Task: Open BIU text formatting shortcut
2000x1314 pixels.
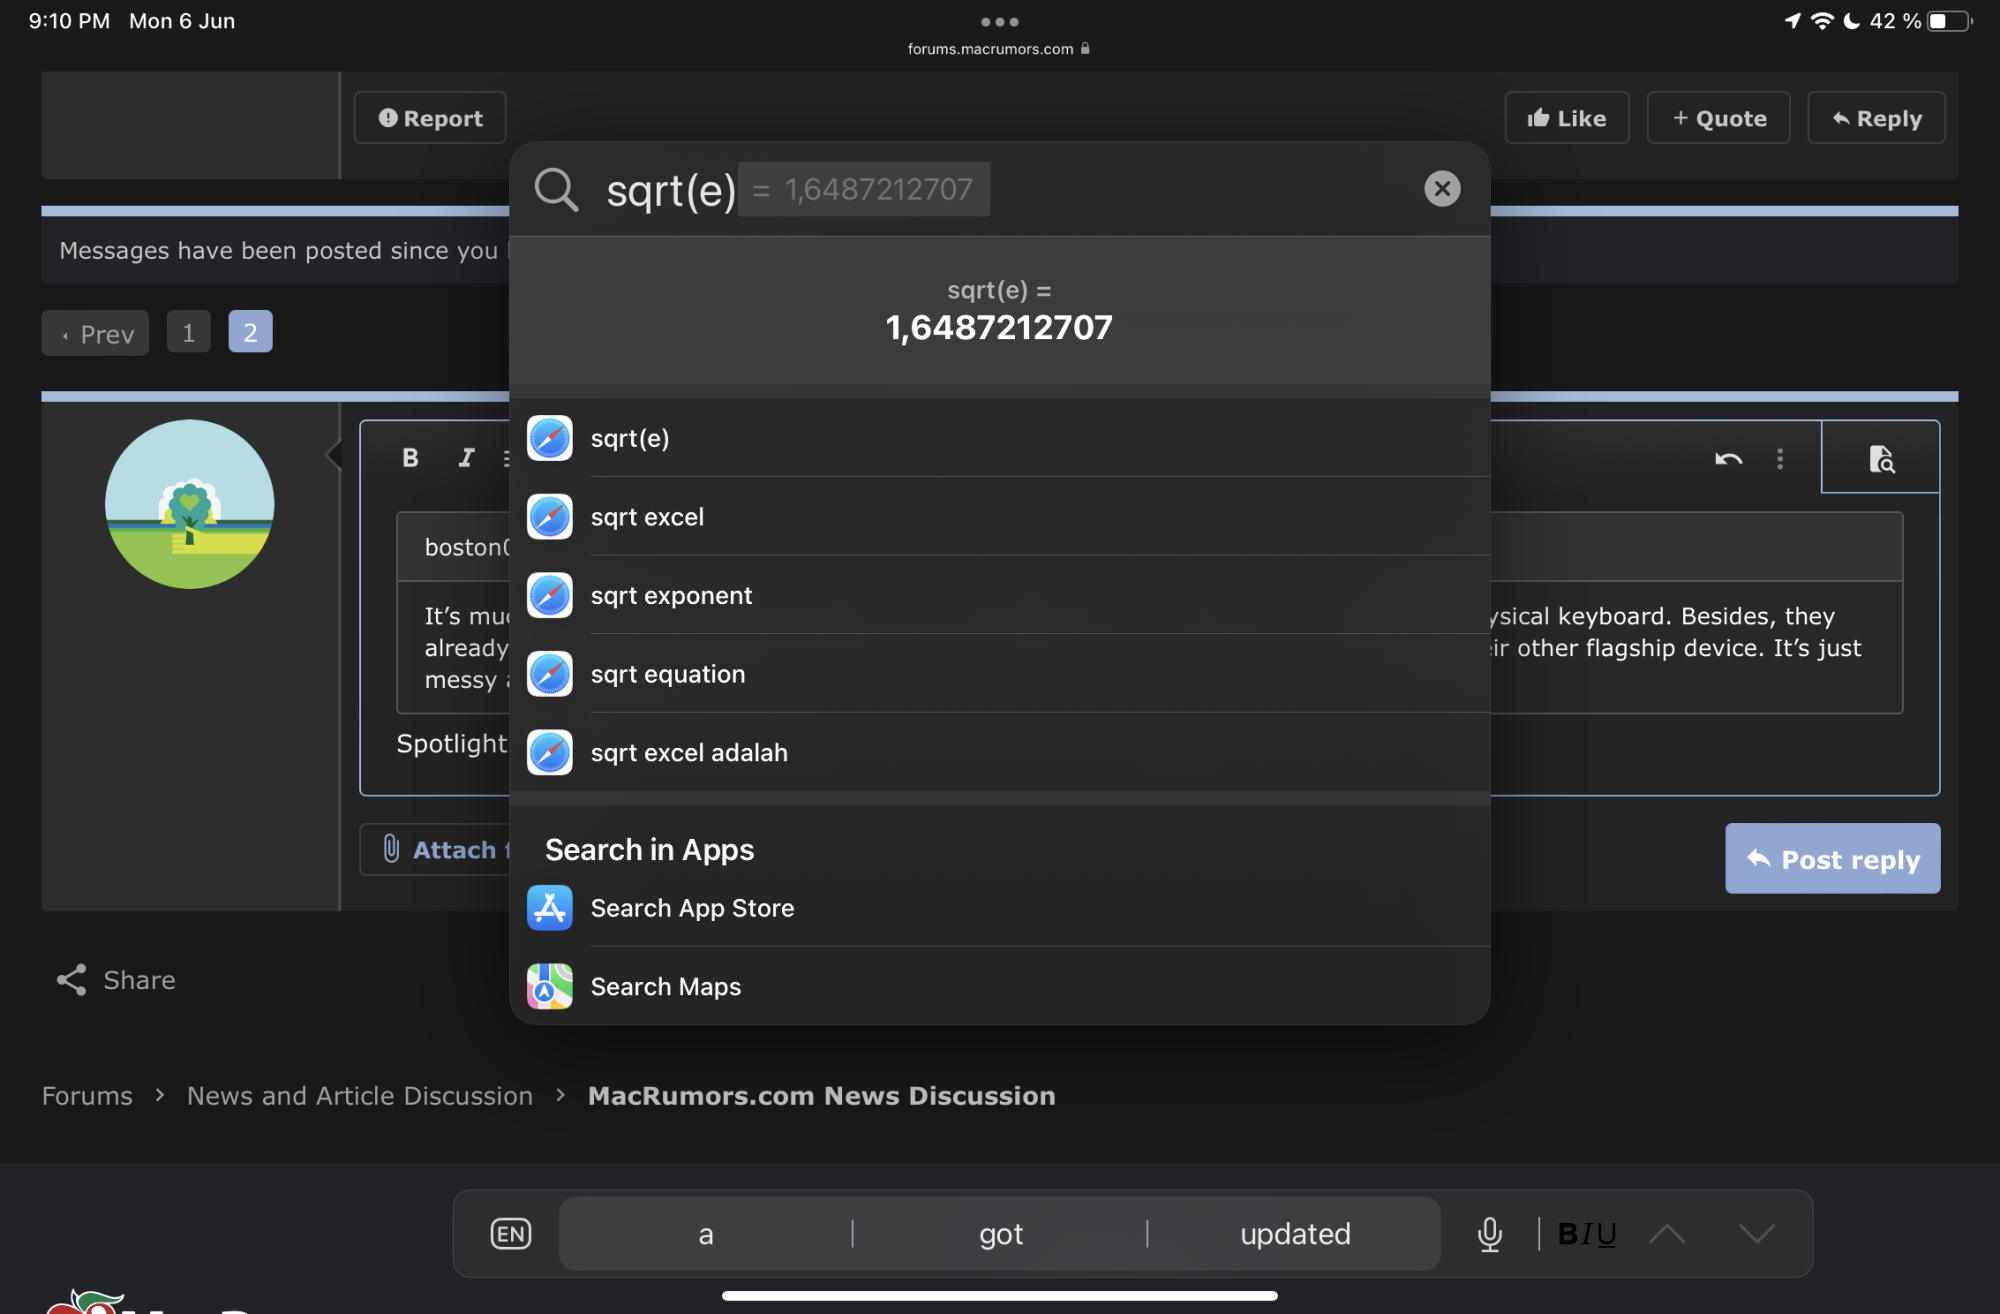Action: (1587, 1234)
